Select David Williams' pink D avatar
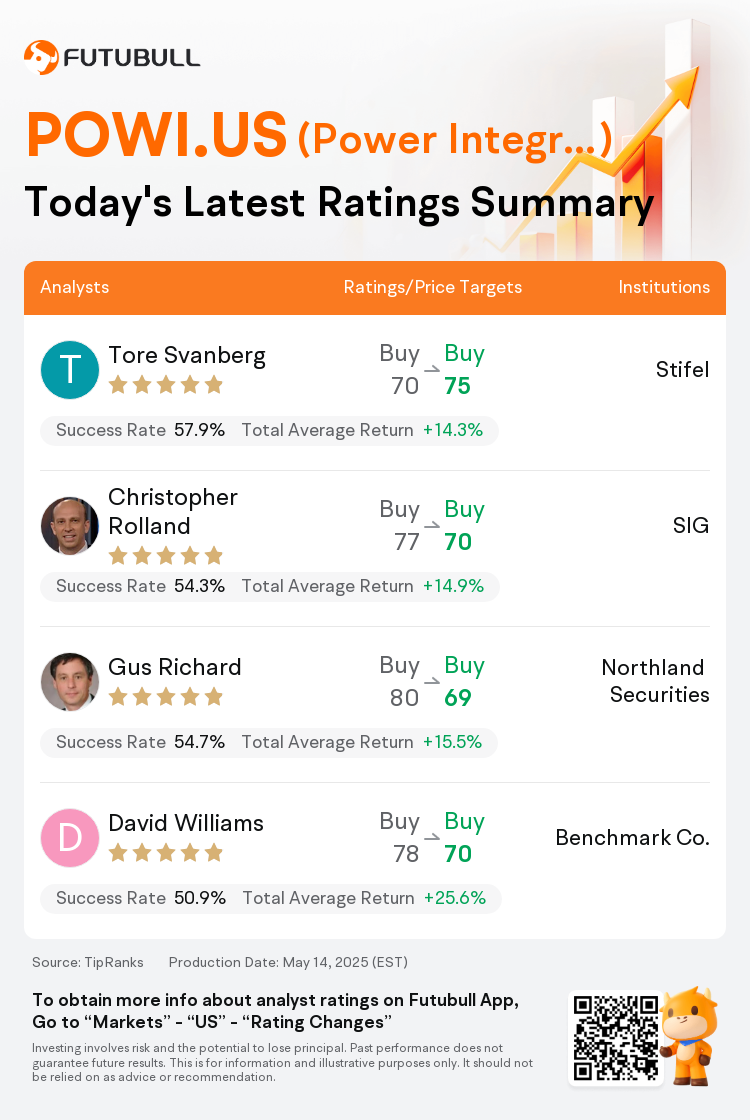The image size is (750, 1120). point(70,838)
